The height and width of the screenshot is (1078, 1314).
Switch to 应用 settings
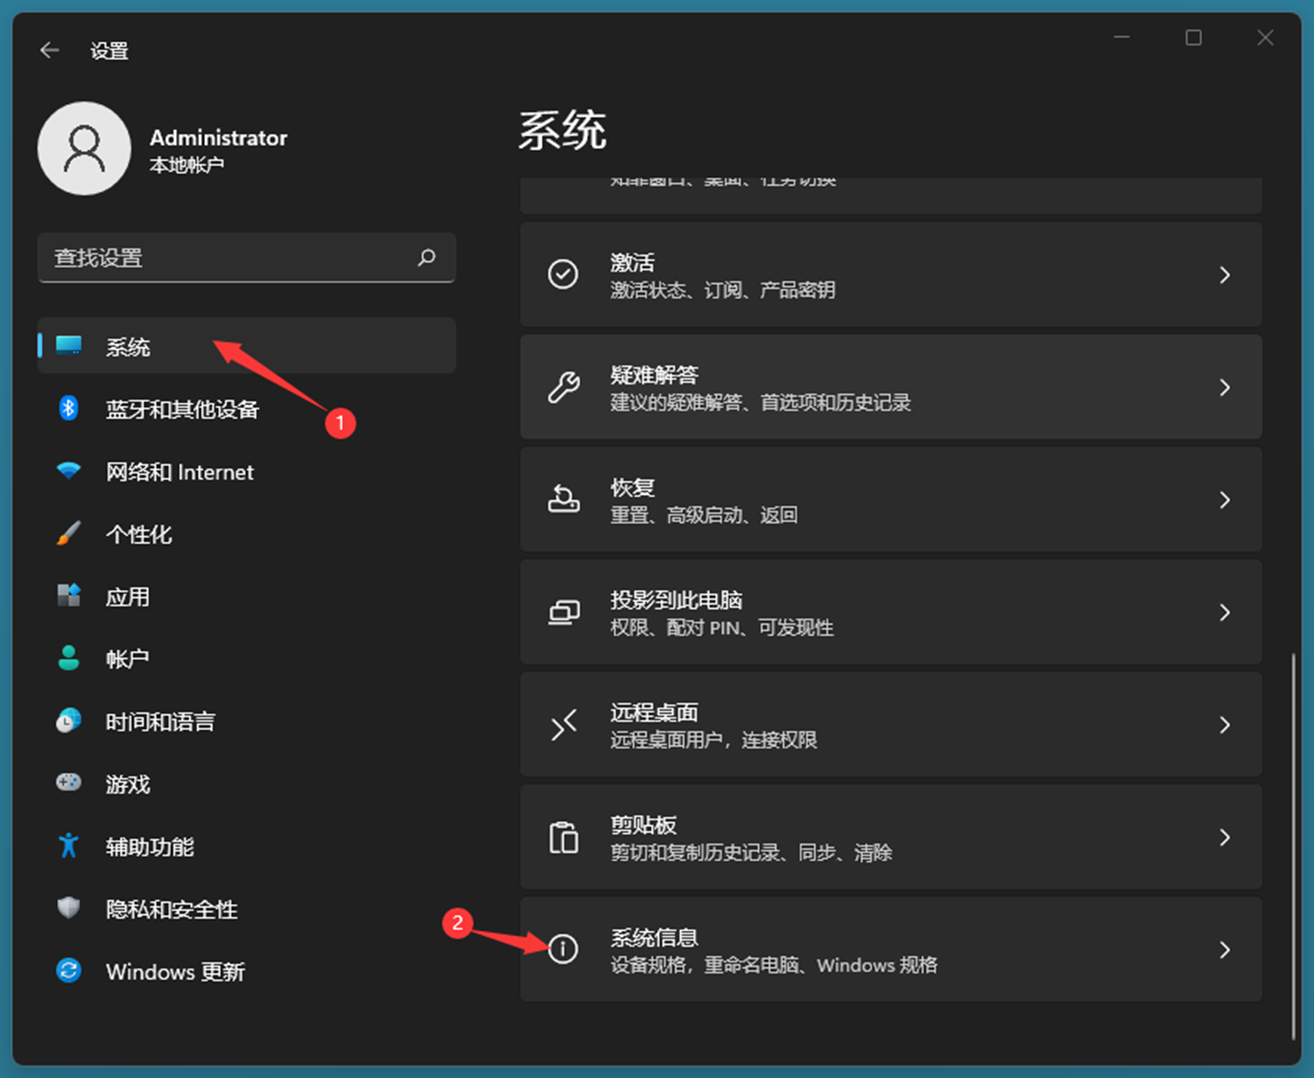click(x=247, y=596)
